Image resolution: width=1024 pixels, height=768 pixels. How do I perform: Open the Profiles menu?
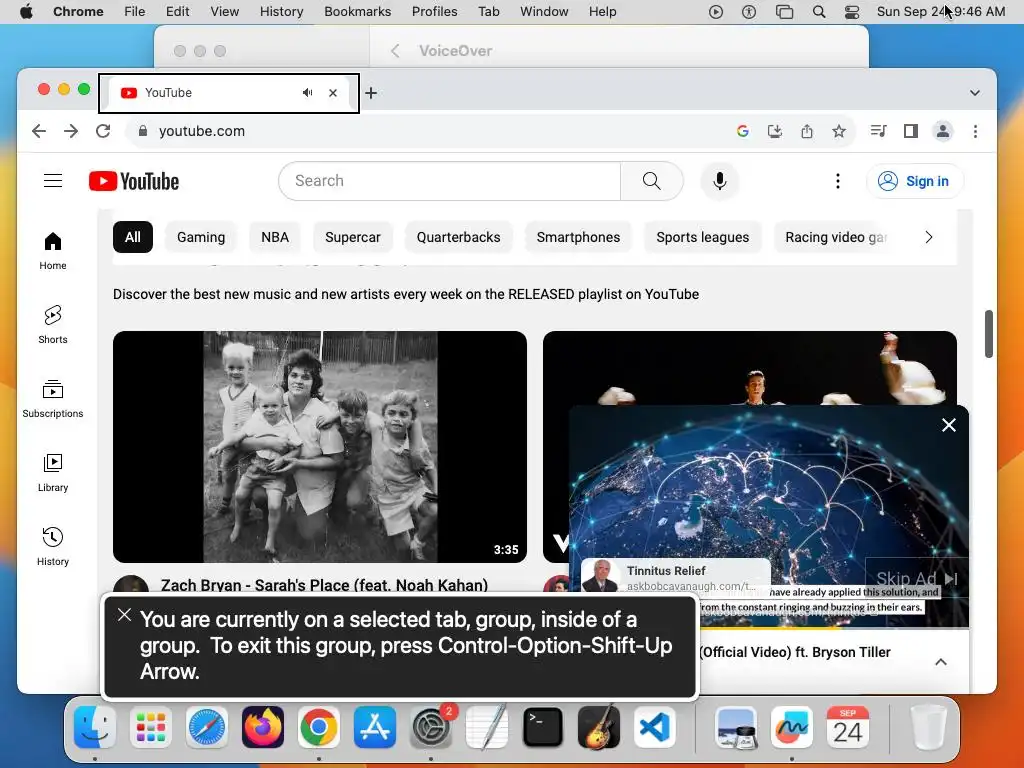click(434, 12)
